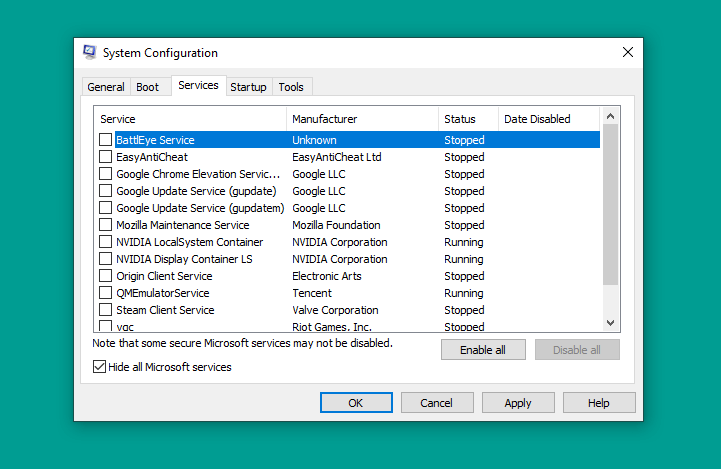
Task: Open the Tools tab
Action: coord(291,87)
